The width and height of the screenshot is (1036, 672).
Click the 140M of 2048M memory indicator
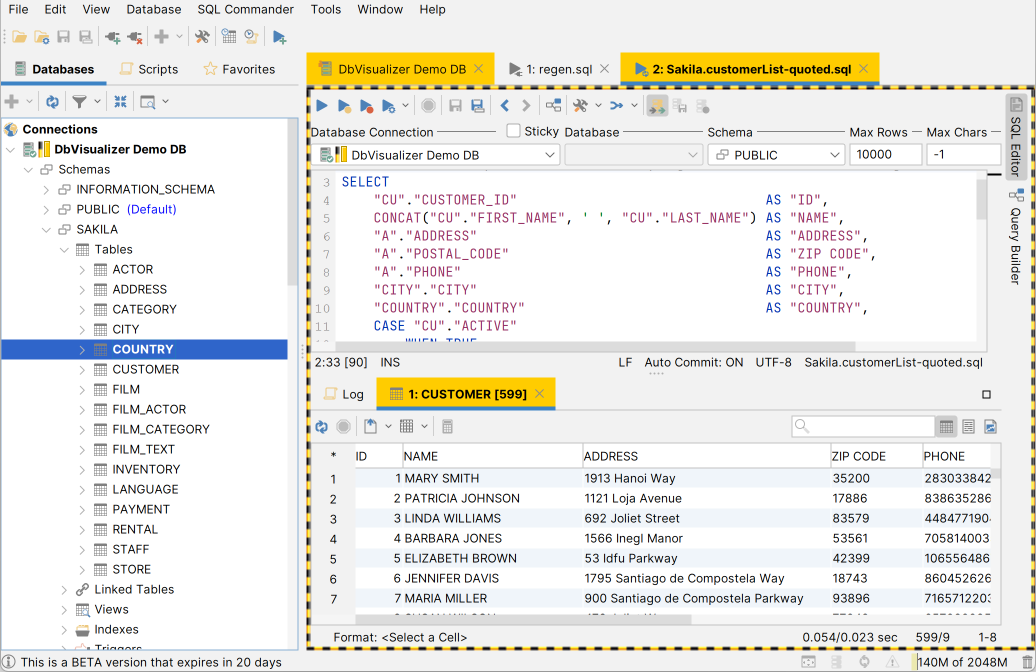pos(962,661)
